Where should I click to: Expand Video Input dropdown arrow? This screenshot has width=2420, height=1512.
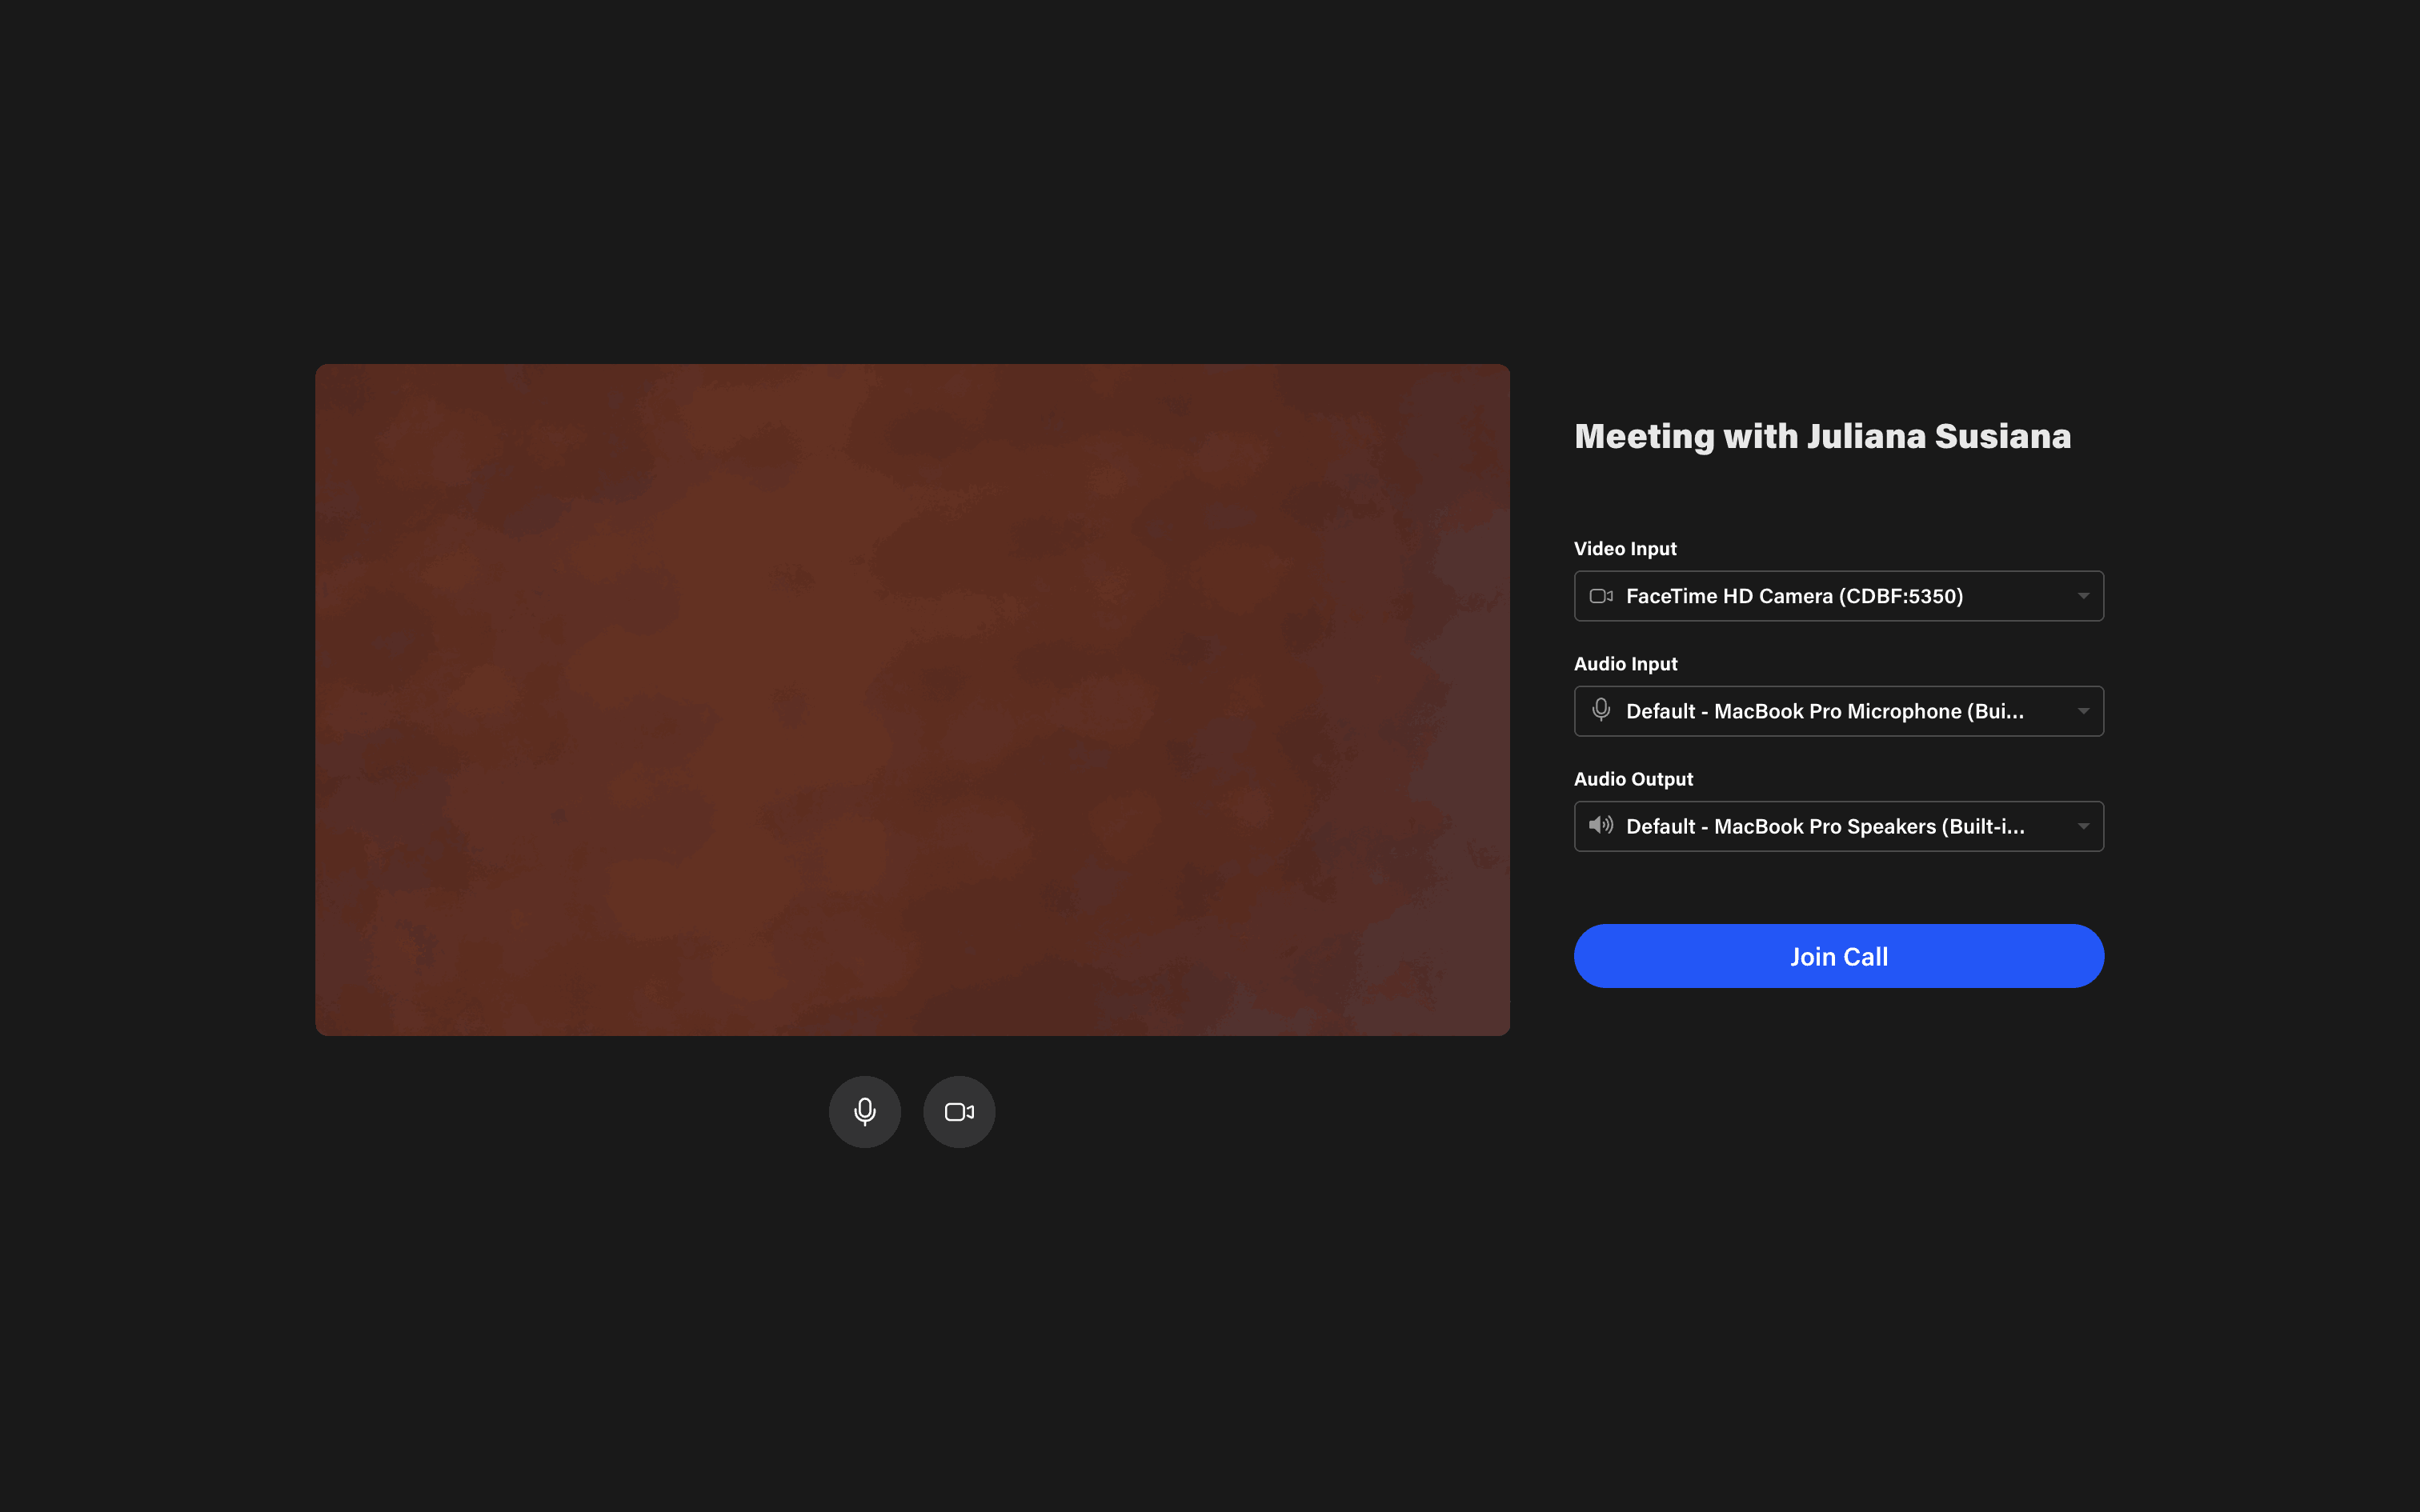(x=2083, y=596)
